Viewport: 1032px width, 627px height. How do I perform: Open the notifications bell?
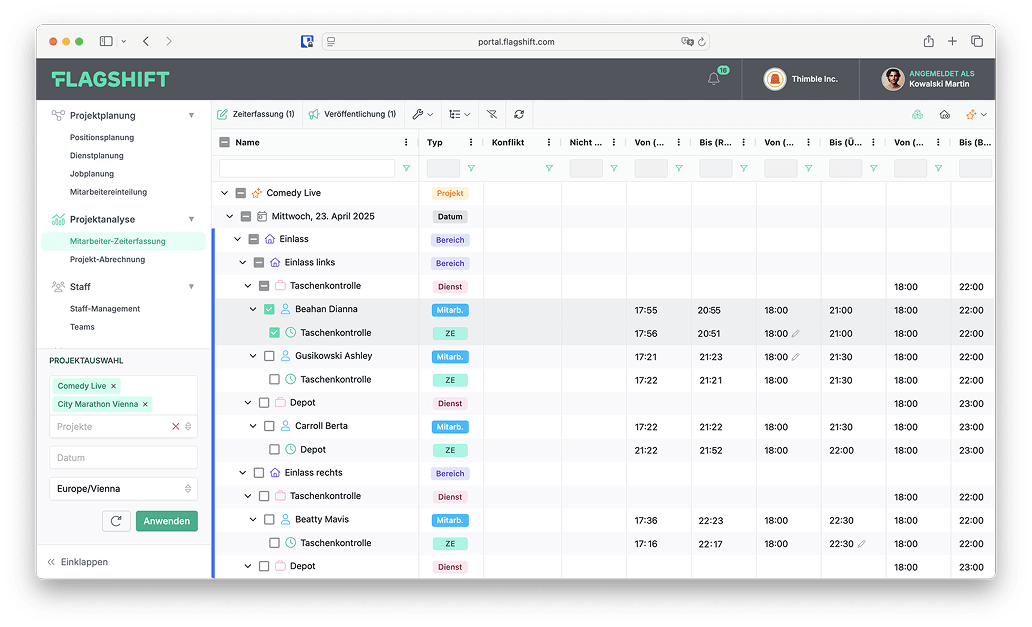click(x=714, y=79)
